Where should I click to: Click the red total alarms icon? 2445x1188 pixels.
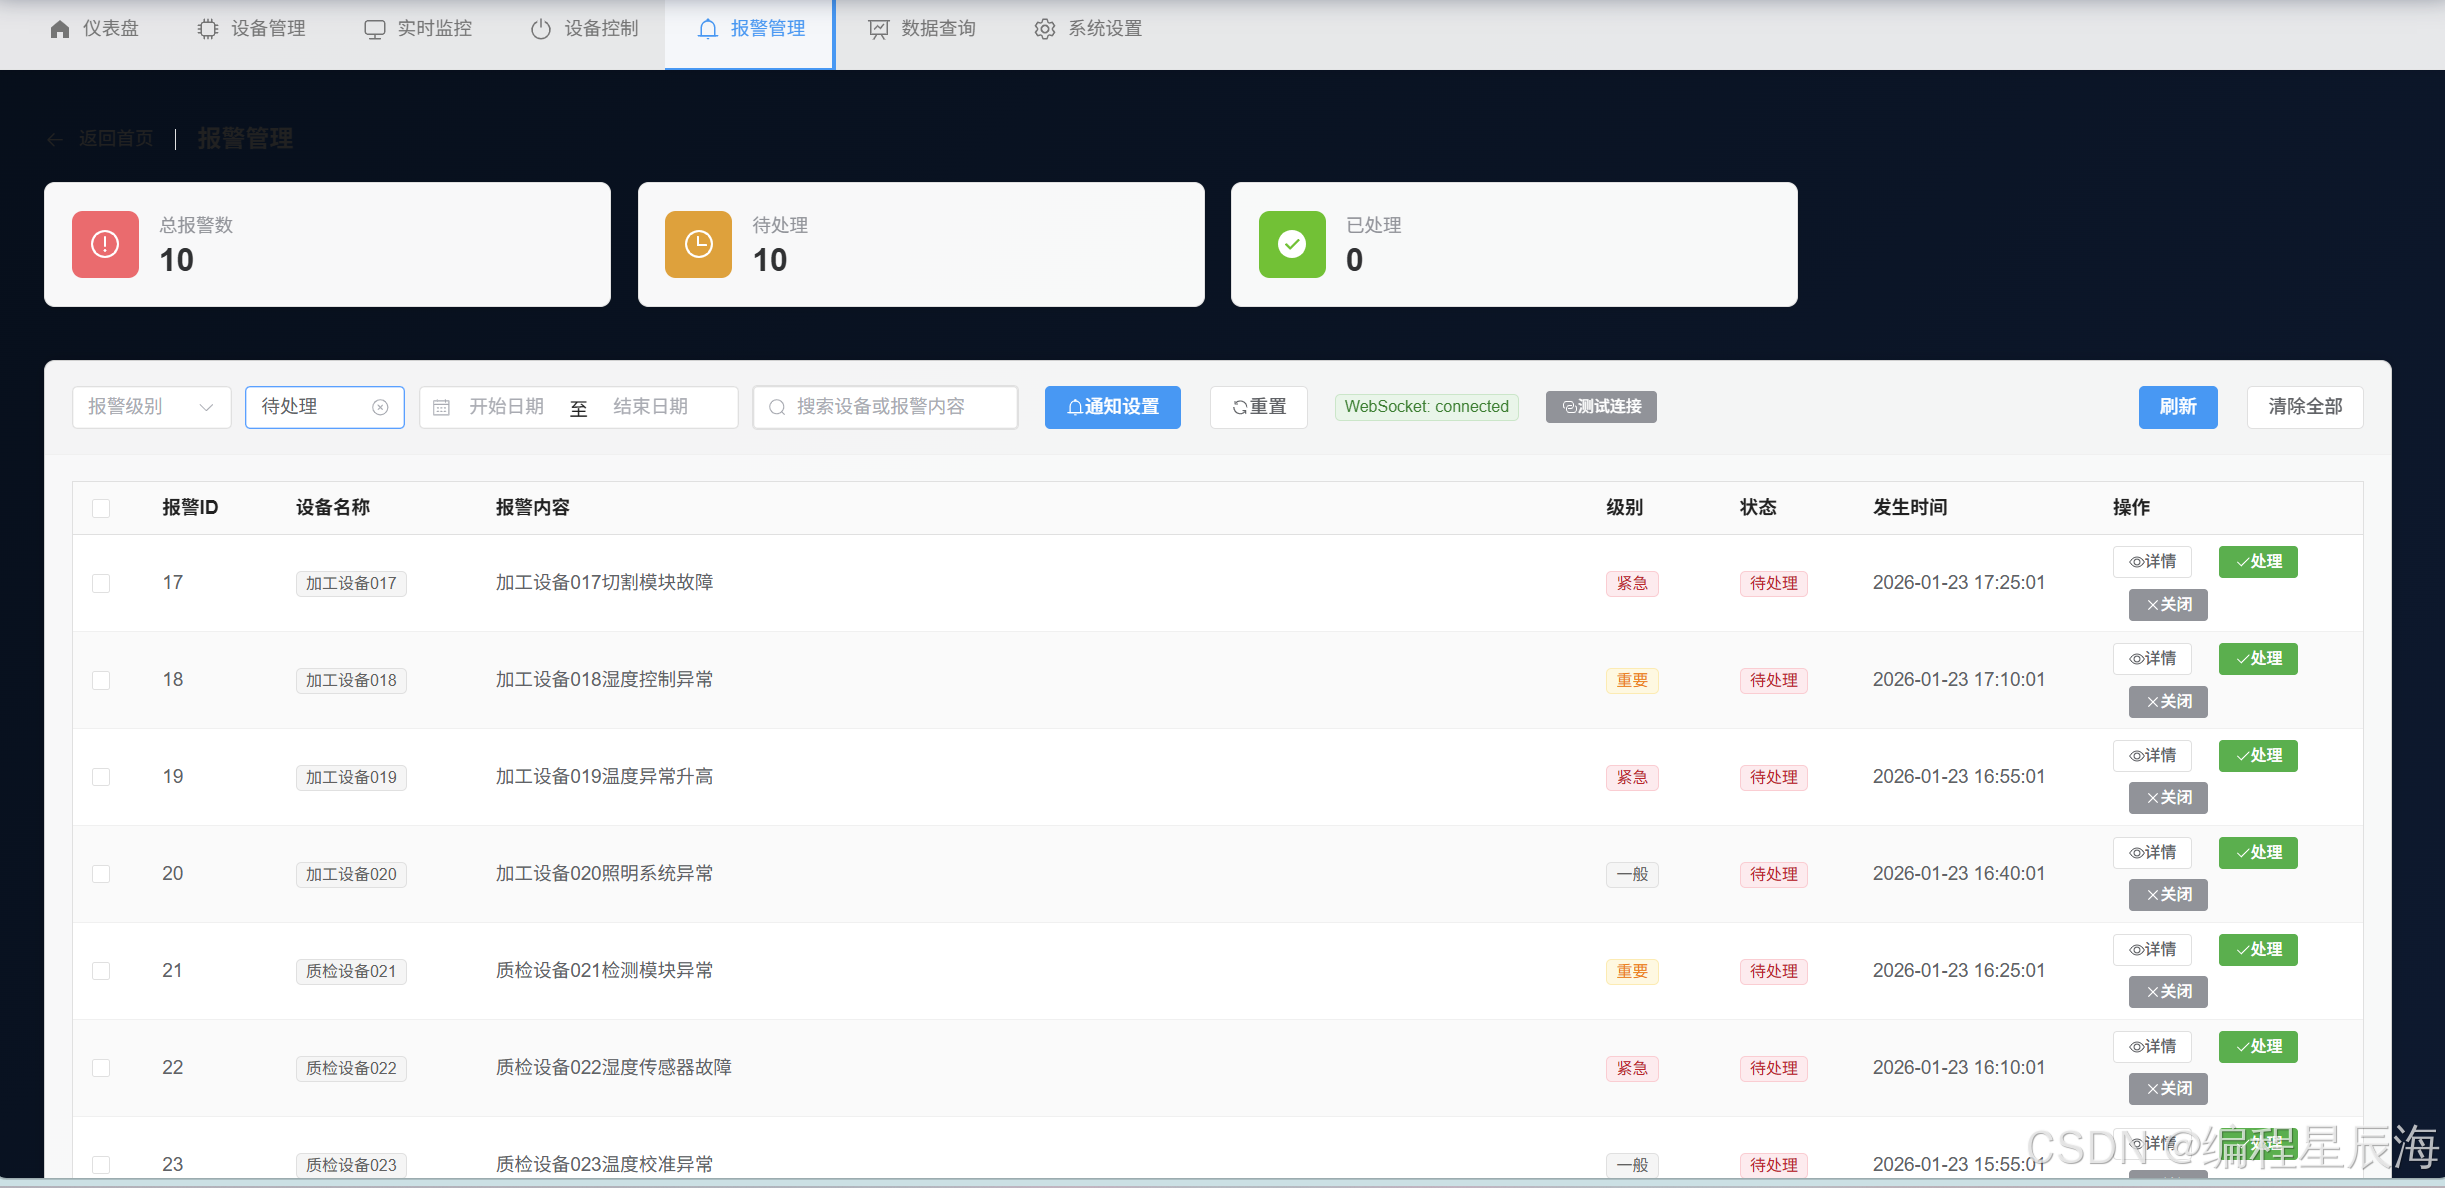tap(105, 244)
